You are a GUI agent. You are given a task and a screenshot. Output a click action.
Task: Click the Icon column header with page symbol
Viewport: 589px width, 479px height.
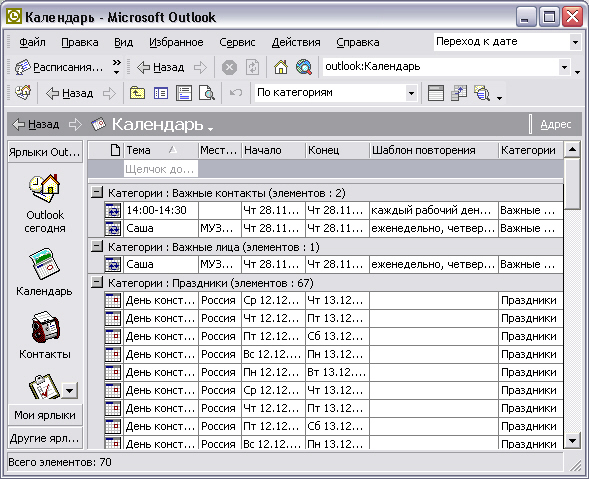[x=115, y=150]
